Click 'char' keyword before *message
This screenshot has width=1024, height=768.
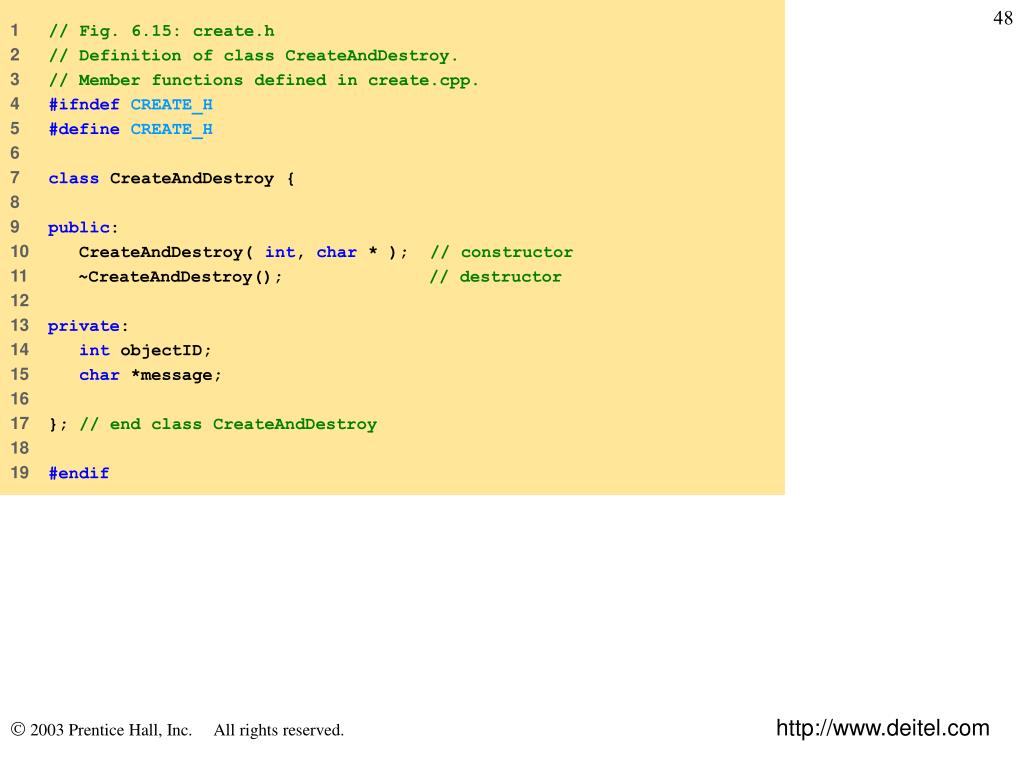tap(99, 375)
